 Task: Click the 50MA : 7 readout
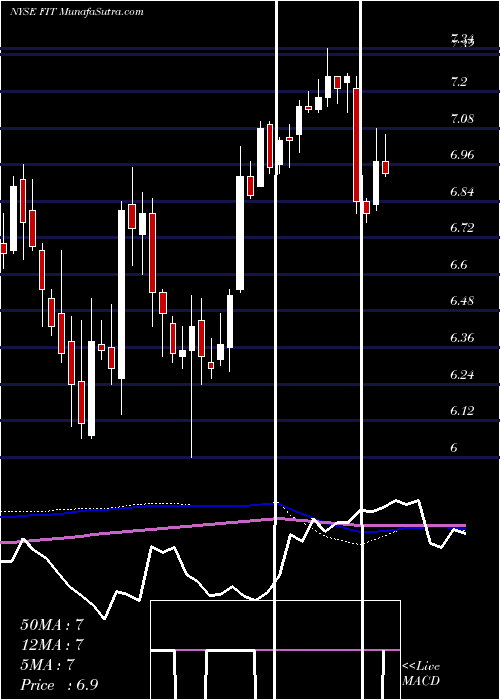tap(52, 625)
